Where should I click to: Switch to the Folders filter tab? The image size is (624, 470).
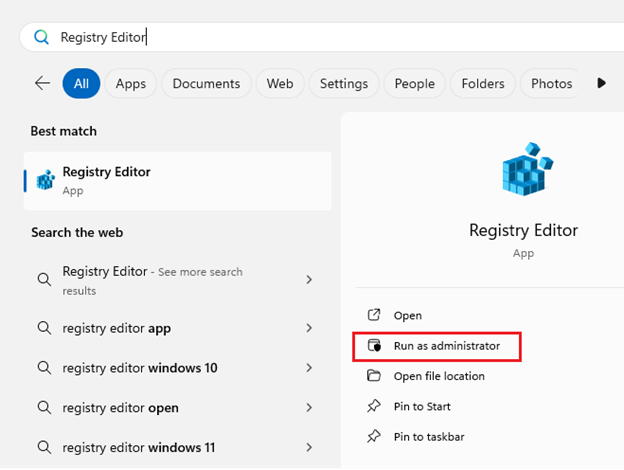[483, 83]
